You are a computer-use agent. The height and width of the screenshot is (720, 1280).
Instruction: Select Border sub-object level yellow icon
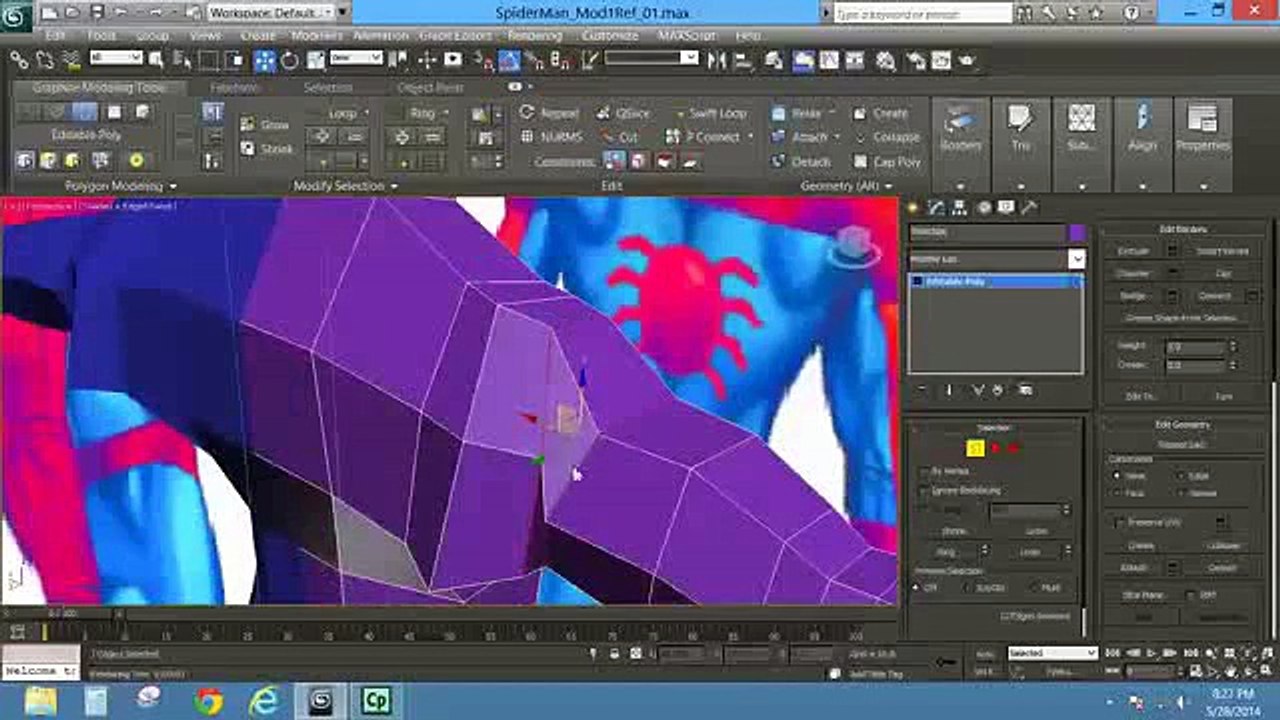(976, 449)
